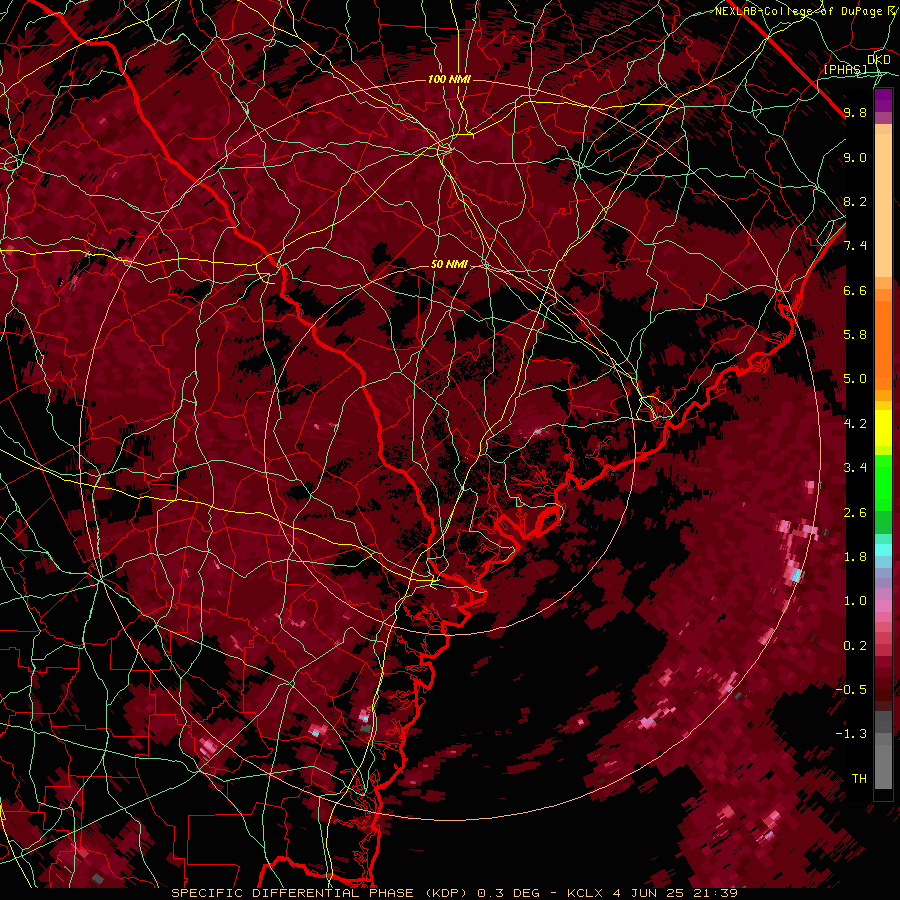
Task: Click the SPECIFIC DIFFERENTIAL PHASE (KDP) caption text
Action: pos(319,893)
